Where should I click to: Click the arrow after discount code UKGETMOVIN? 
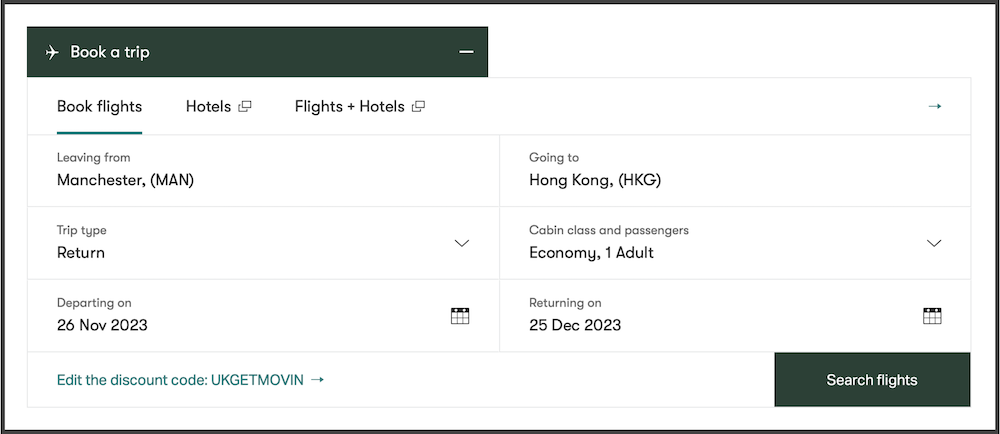pyautogui.click(x=317, y=380)
